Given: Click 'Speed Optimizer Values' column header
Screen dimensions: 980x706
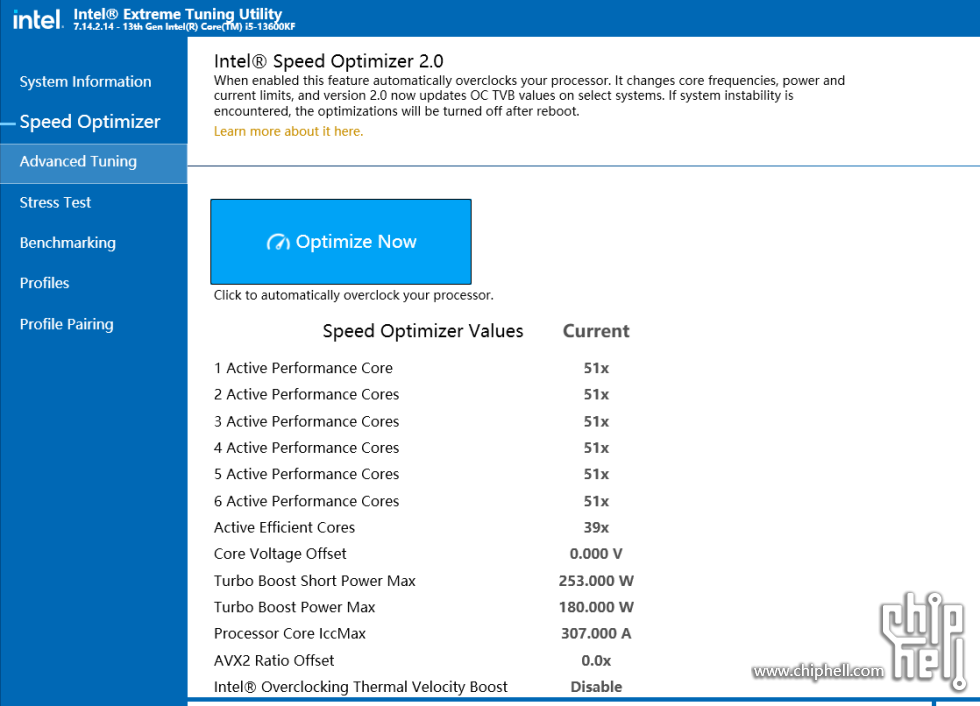Looking at the screenshot, I should [x=422, y=331].
